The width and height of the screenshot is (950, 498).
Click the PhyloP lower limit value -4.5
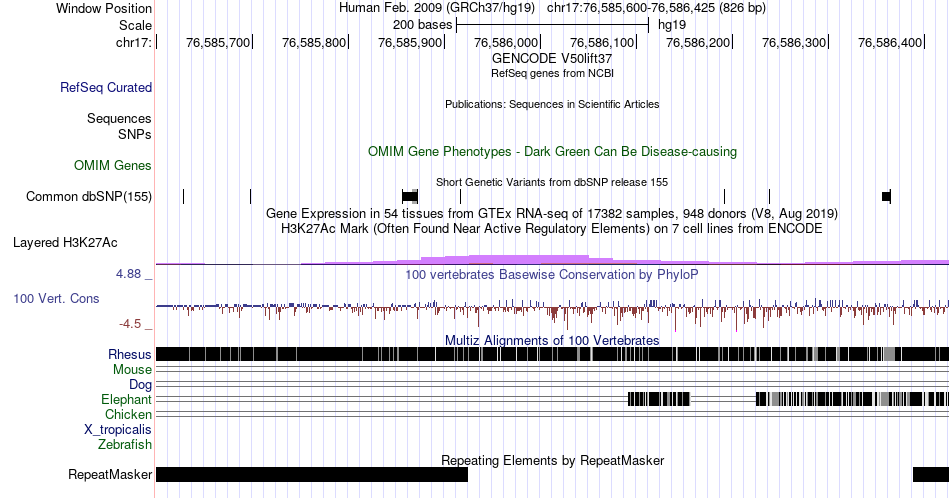130,324
